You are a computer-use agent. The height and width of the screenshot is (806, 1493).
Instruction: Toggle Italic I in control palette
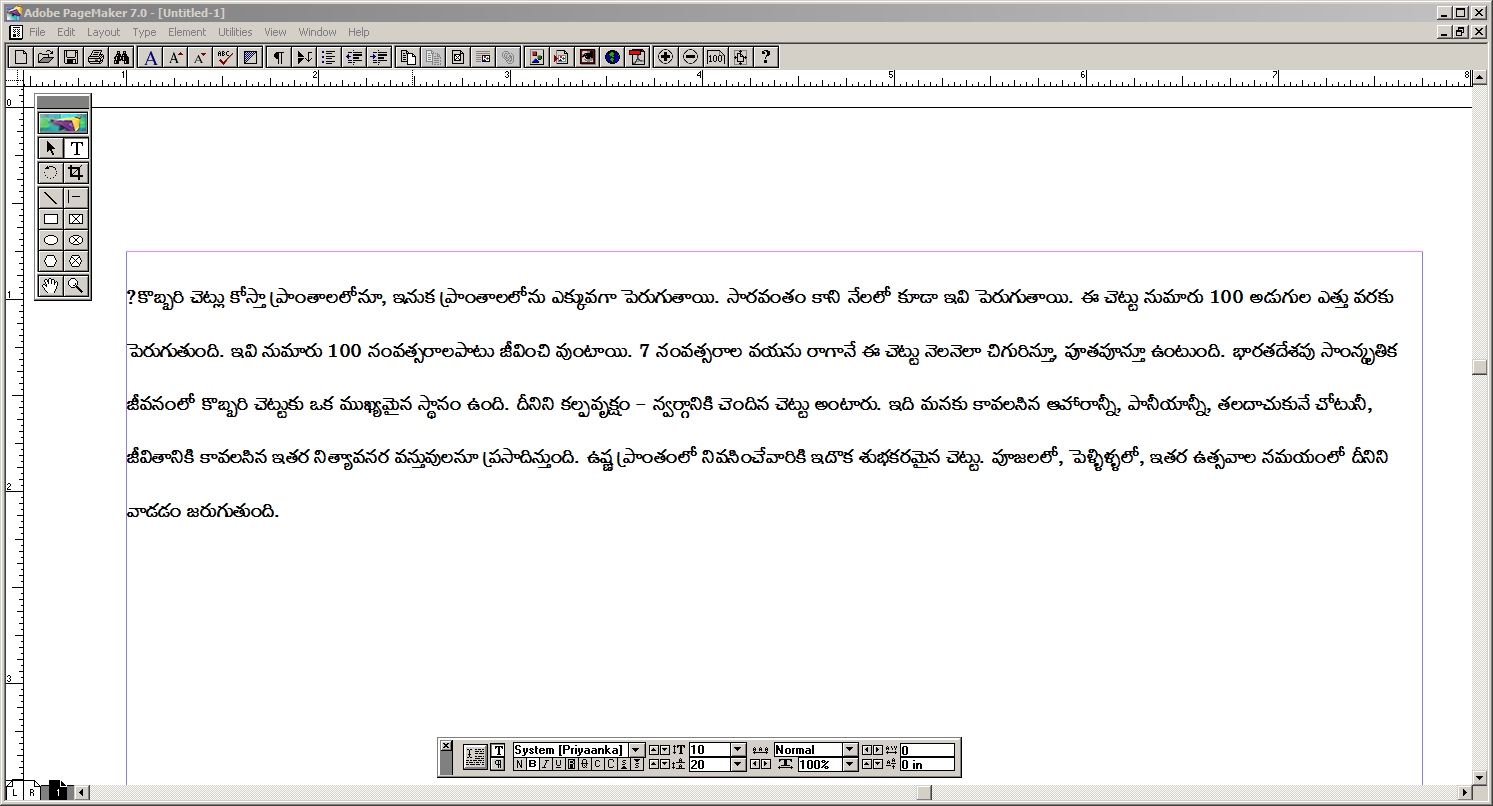point(545,764)
